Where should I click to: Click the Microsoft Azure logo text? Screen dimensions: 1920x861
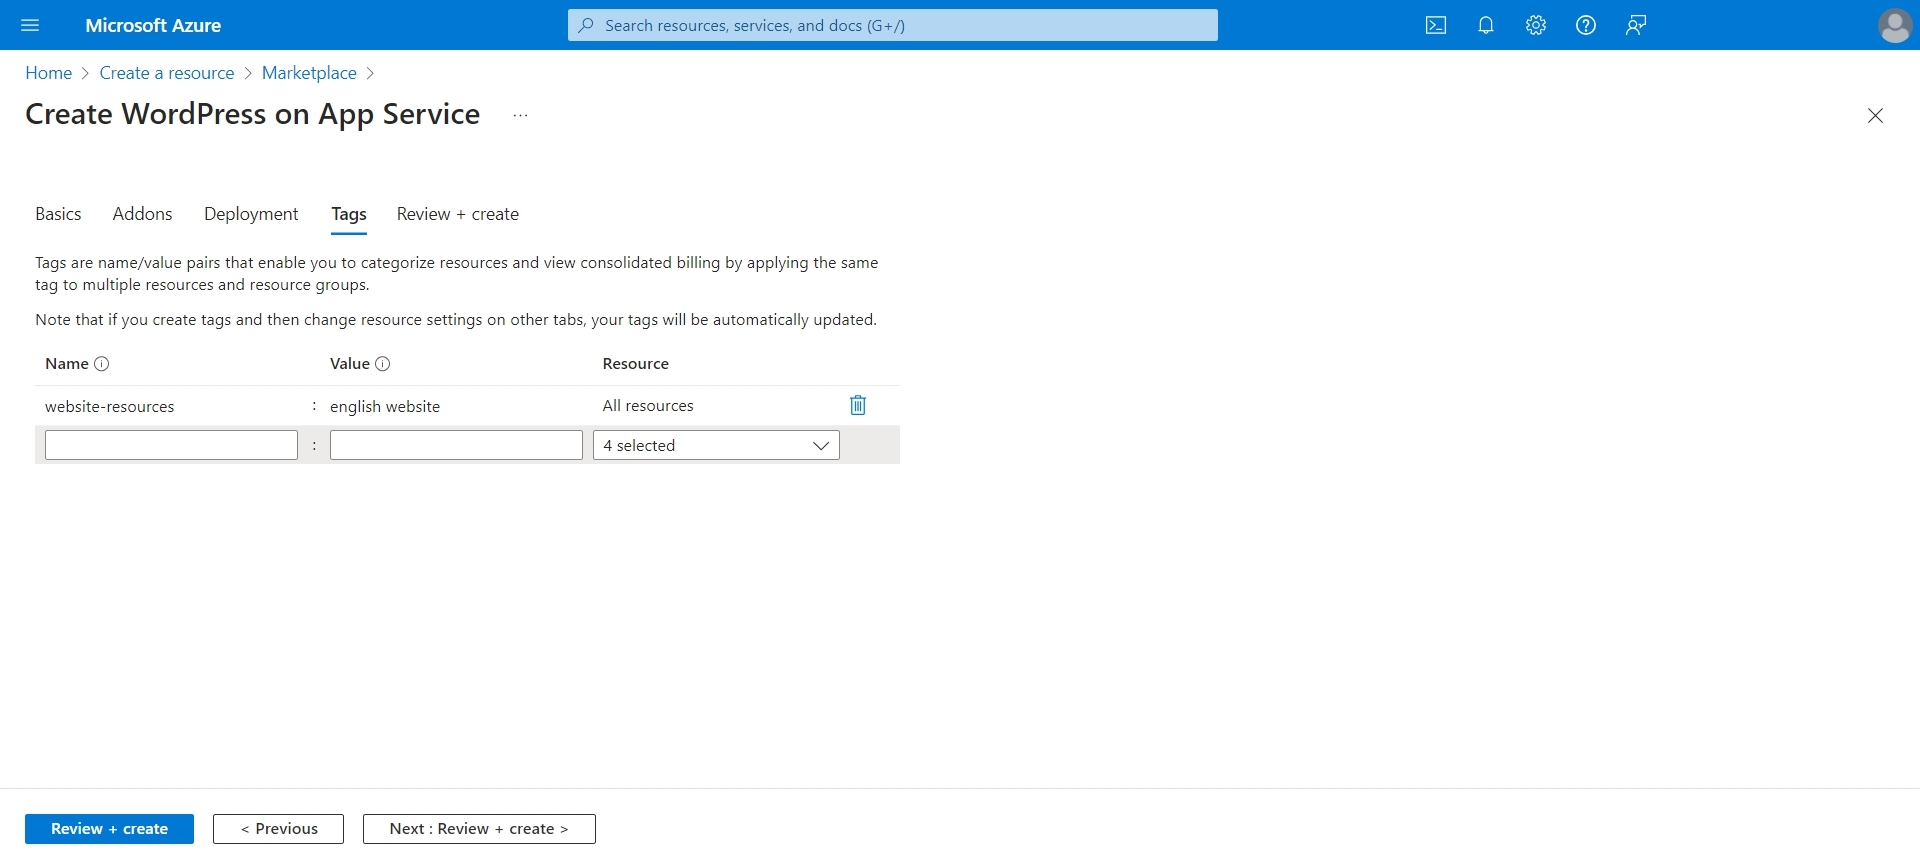tap(153, 25)
